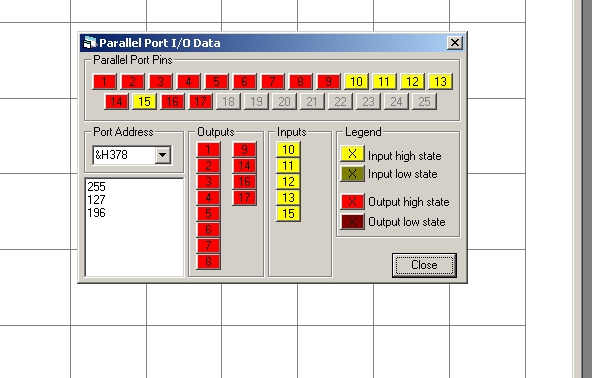This screenshot has width=592, height=378.
Task: Toggle output 1 in Outputs group
Action: (x=208, y=150)
